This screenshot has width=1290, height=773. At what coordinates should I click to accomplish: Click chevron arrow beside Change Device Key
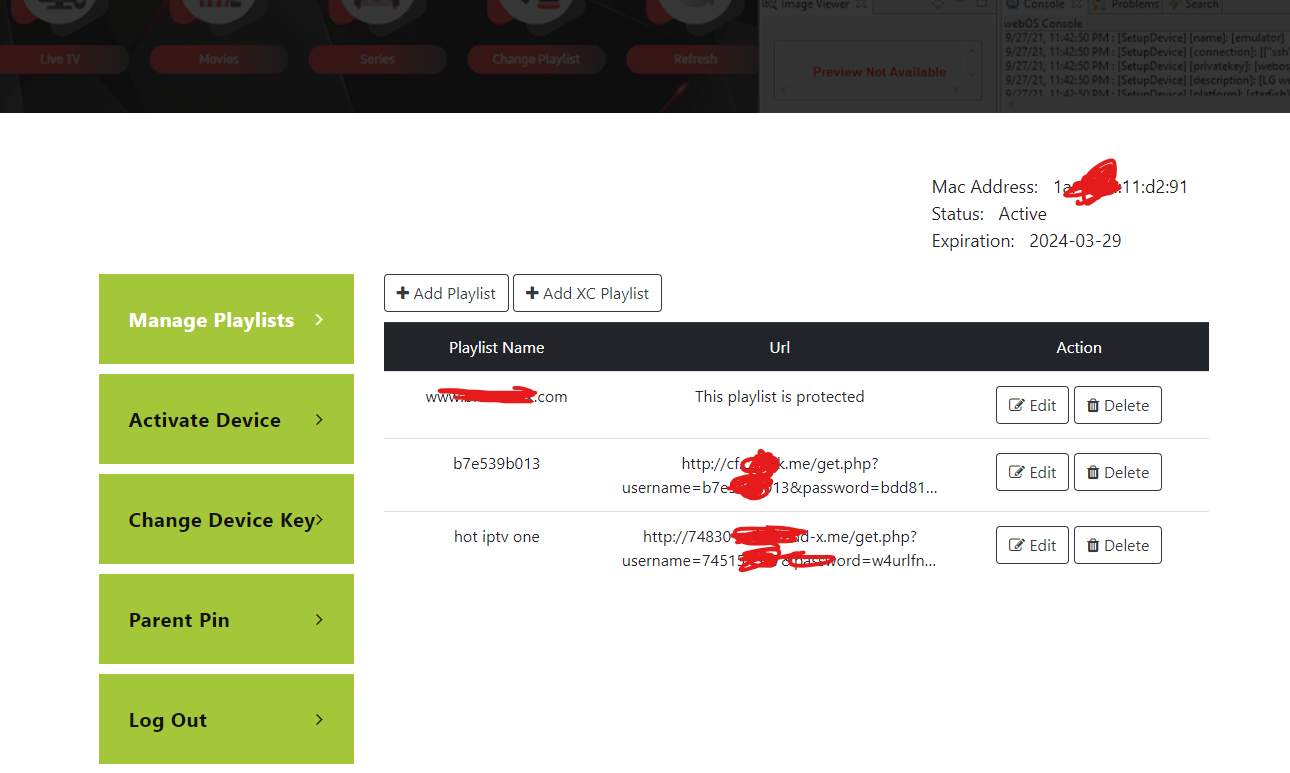319,519
